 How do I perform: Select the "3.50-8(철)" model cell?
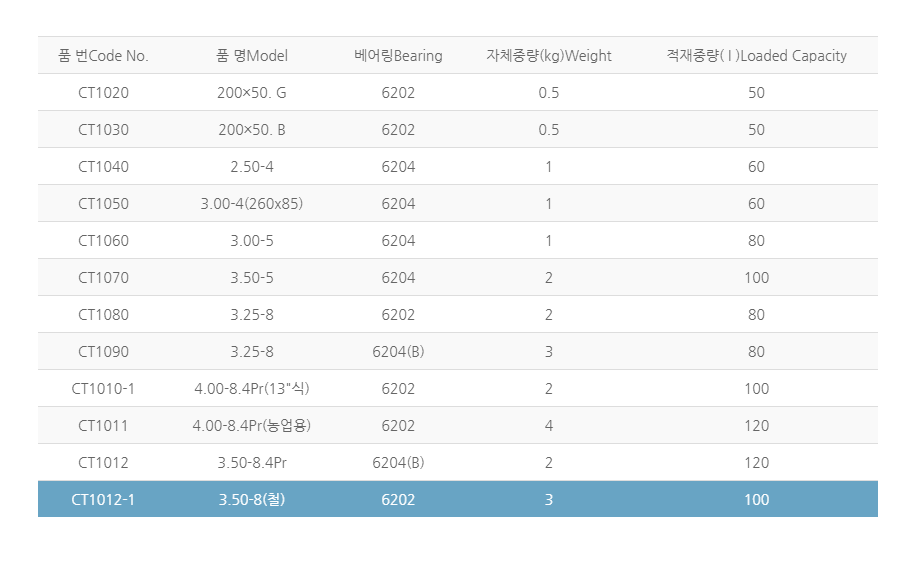click(x=251, y=500)
